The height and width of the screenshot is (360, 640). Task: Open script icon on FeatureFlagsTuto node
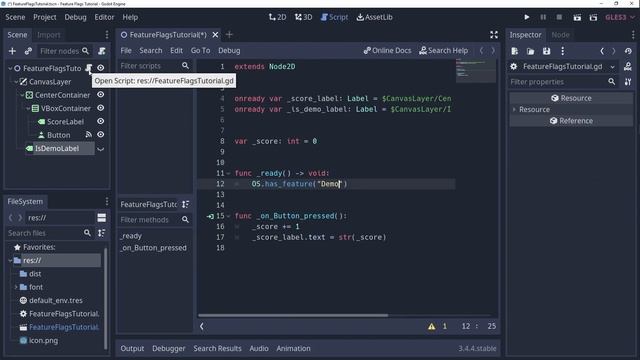pos(89,68)
